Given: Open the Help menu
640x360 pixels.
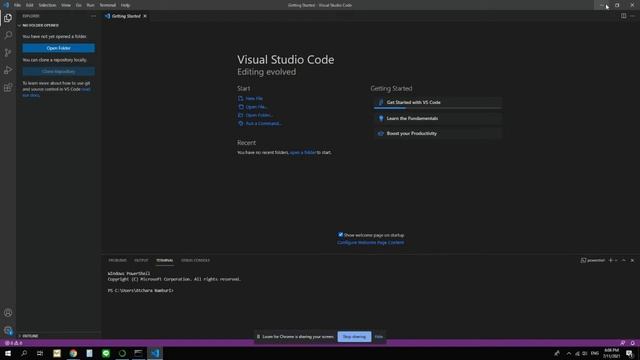Looking at the screenshot, I should click(125, 5).
